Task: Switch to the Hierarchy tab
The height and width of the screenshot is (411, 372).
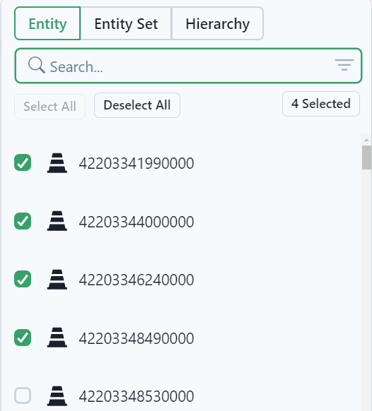Action: pyautogui.click(x=217, y=24)
